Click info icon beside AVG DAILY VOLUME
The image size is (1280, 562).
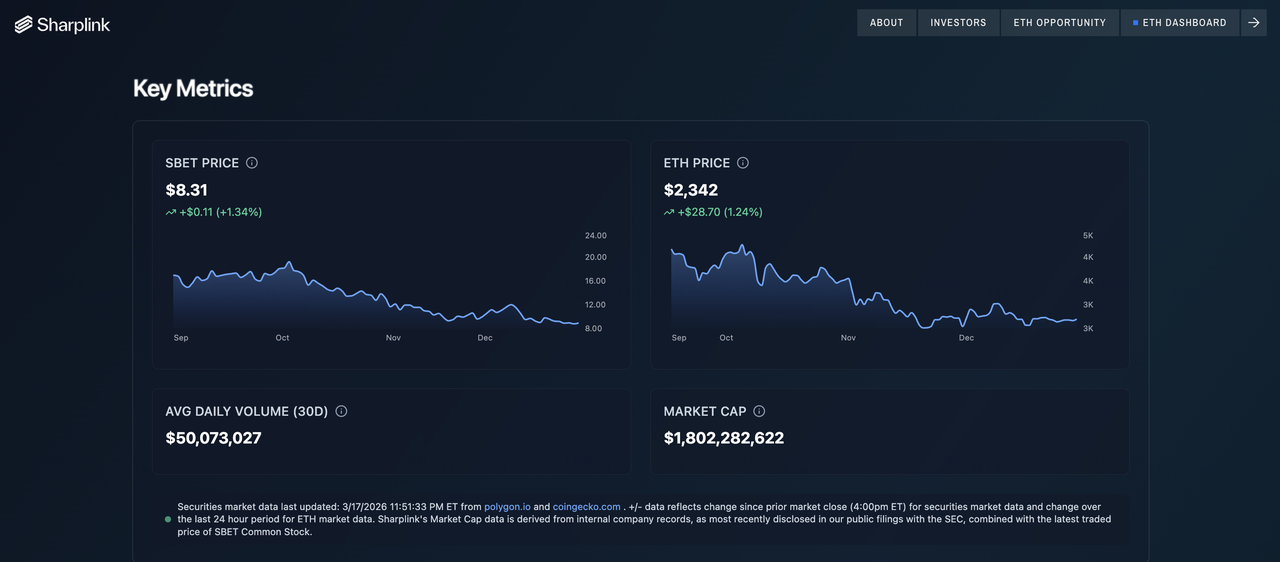341,411
